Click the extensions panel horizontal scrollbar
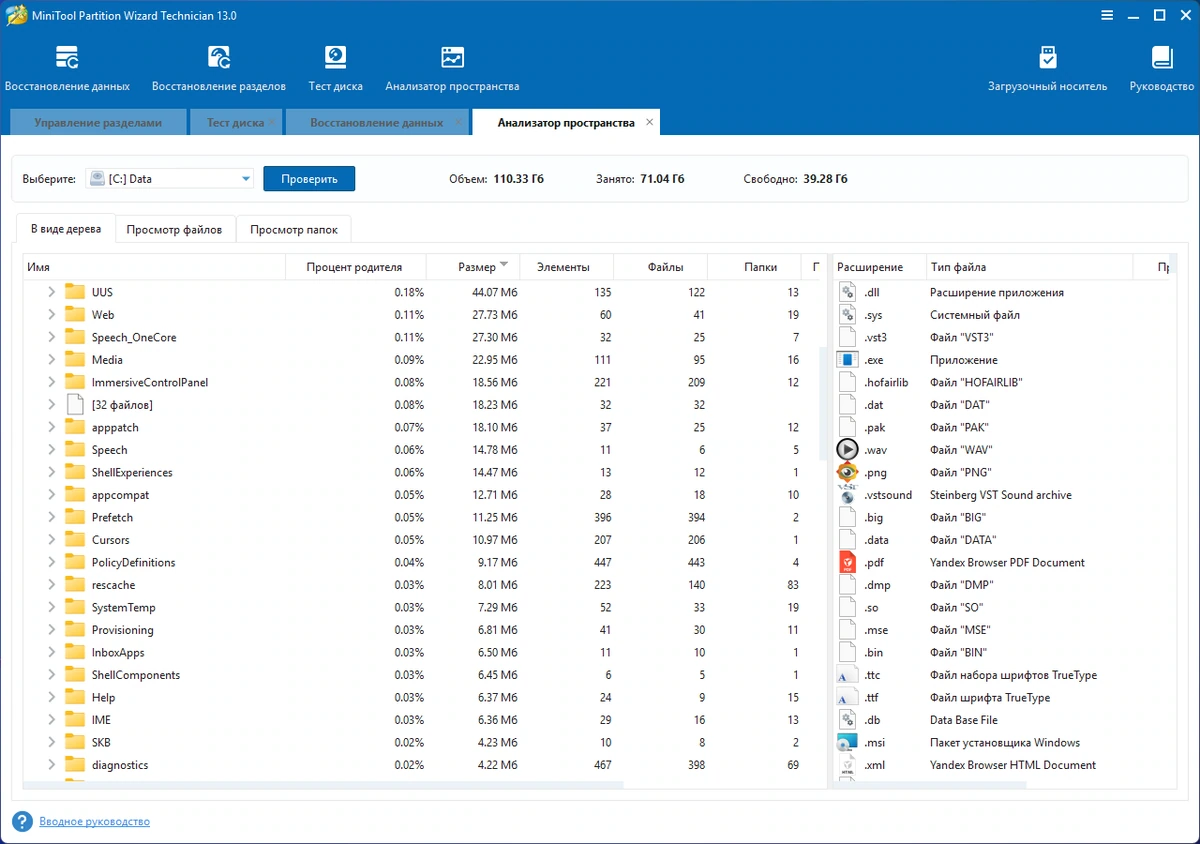 [x=929, y=785]
